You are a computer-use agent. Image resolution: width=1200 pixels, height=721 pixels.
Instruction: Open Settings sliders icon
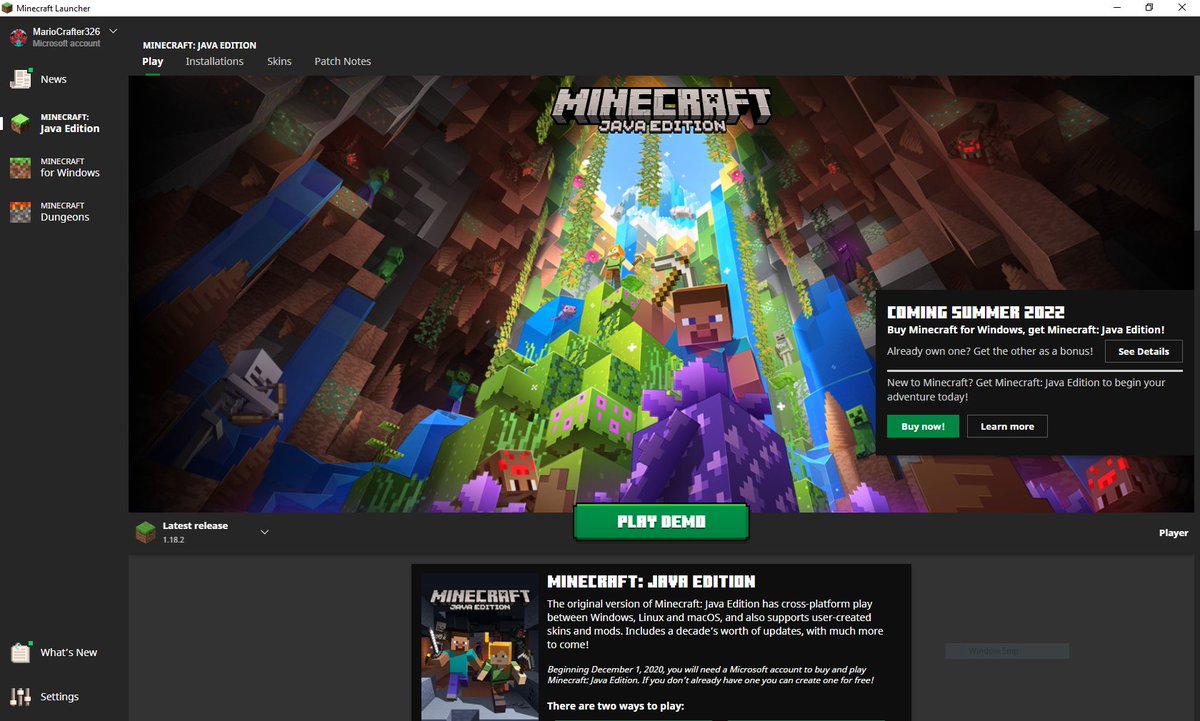20,696
